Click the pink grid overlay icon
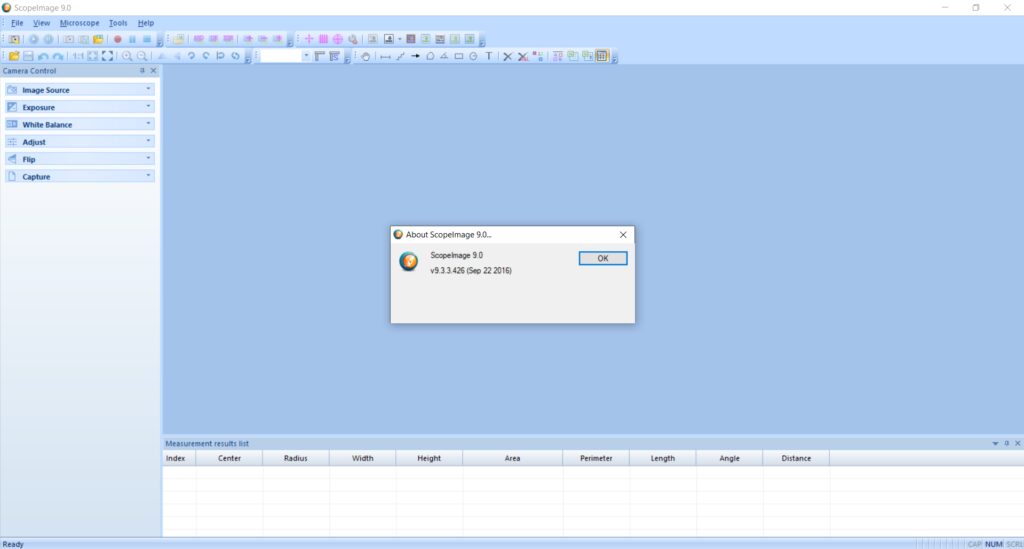This screenshot has width=1024, height=549. [323, 39]
